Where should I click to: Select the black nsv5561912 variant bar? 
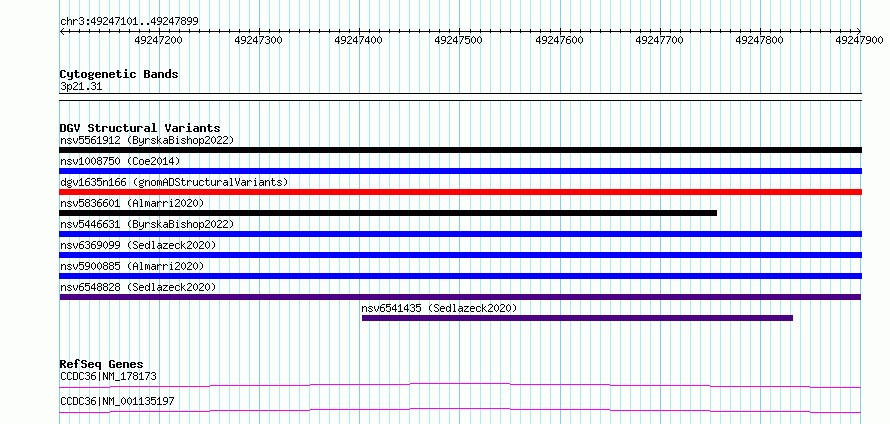coord(460,150)
